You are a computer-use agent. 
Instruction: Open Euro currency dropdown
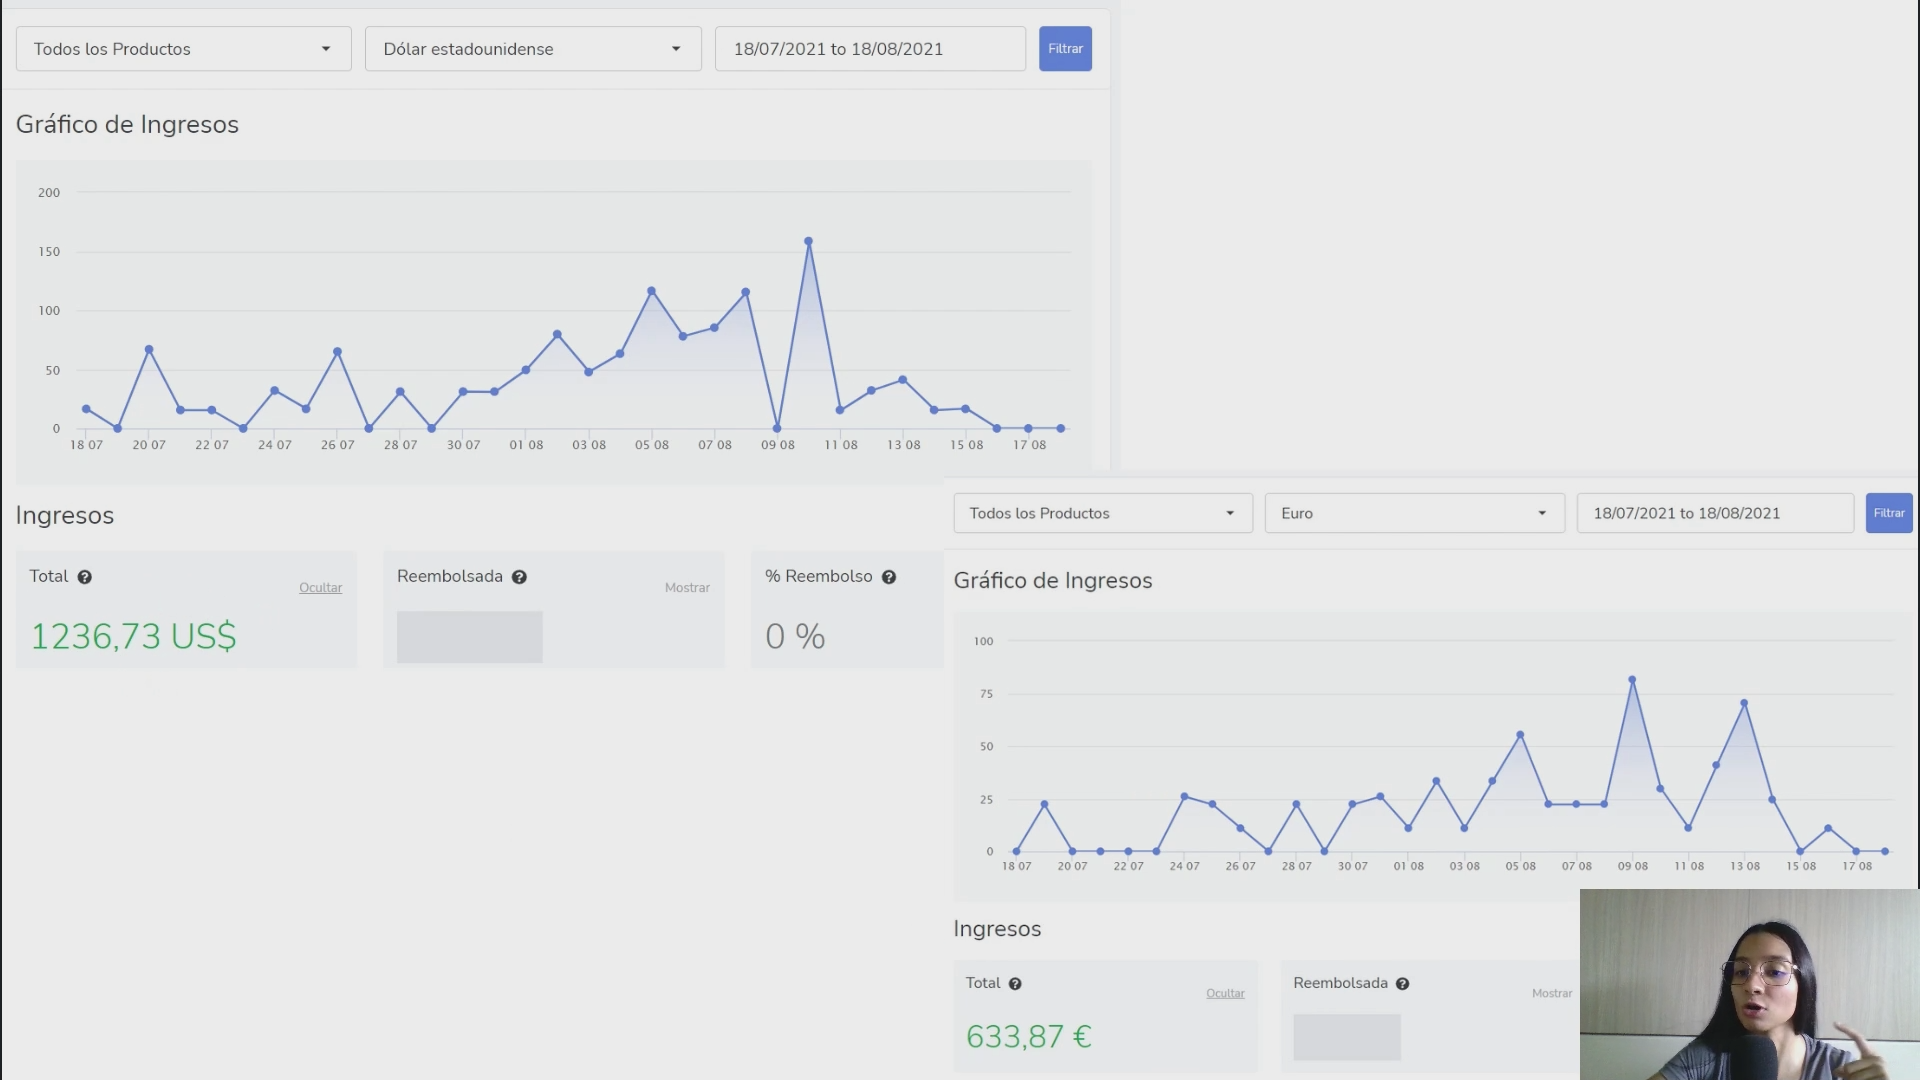[x=1413, y=513]
